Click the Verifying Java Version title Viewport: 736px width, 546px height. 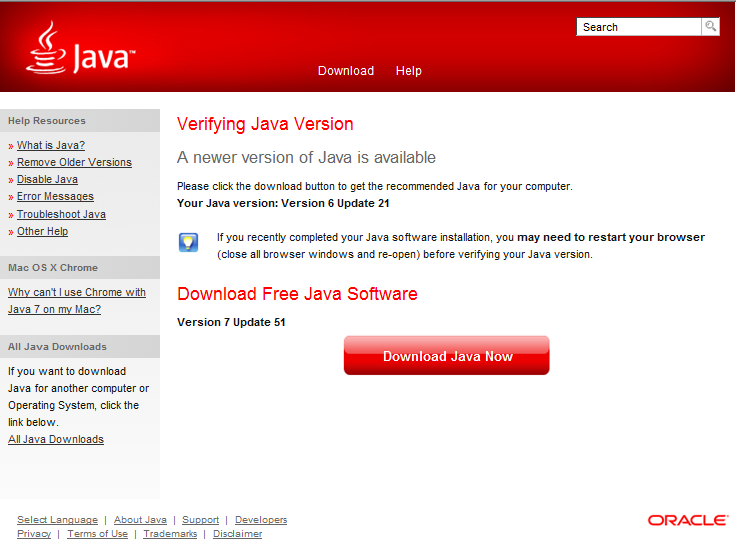[x=265, y=124]
